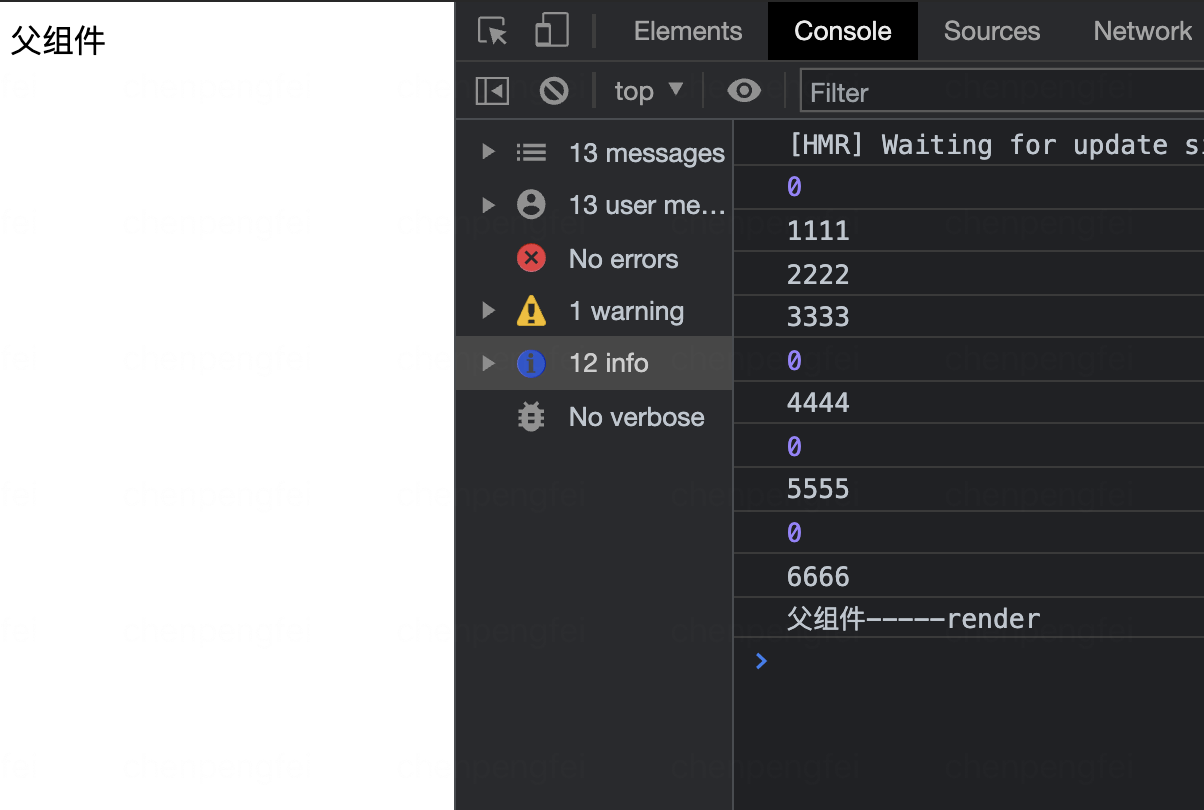Viewport: 1204px width, 810px height.
Task: Switch to the Elements tab
Action: [x=688, y=30]
